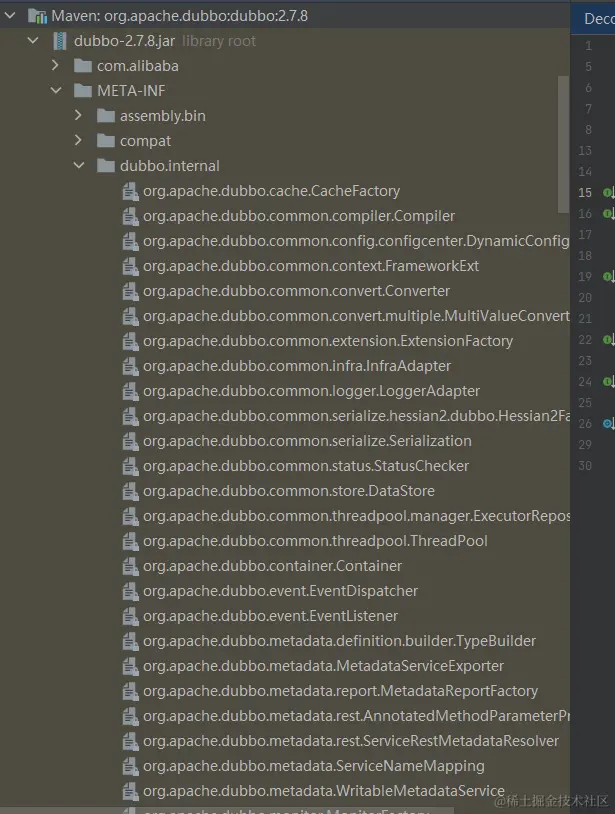Click the Maven library icon
615x814 pixels.
[37, 16]
